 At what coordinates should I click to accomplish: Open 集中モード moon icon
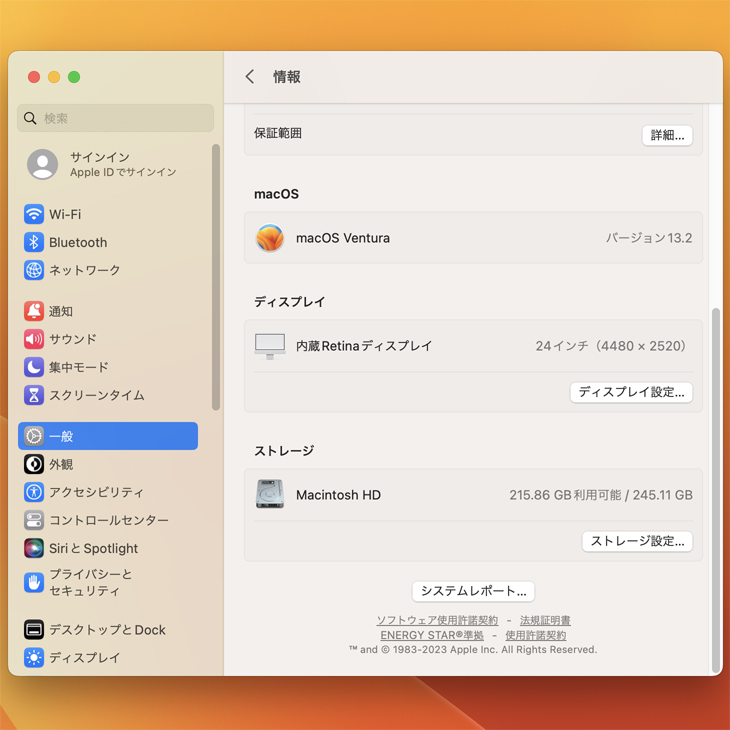[34, 367]
